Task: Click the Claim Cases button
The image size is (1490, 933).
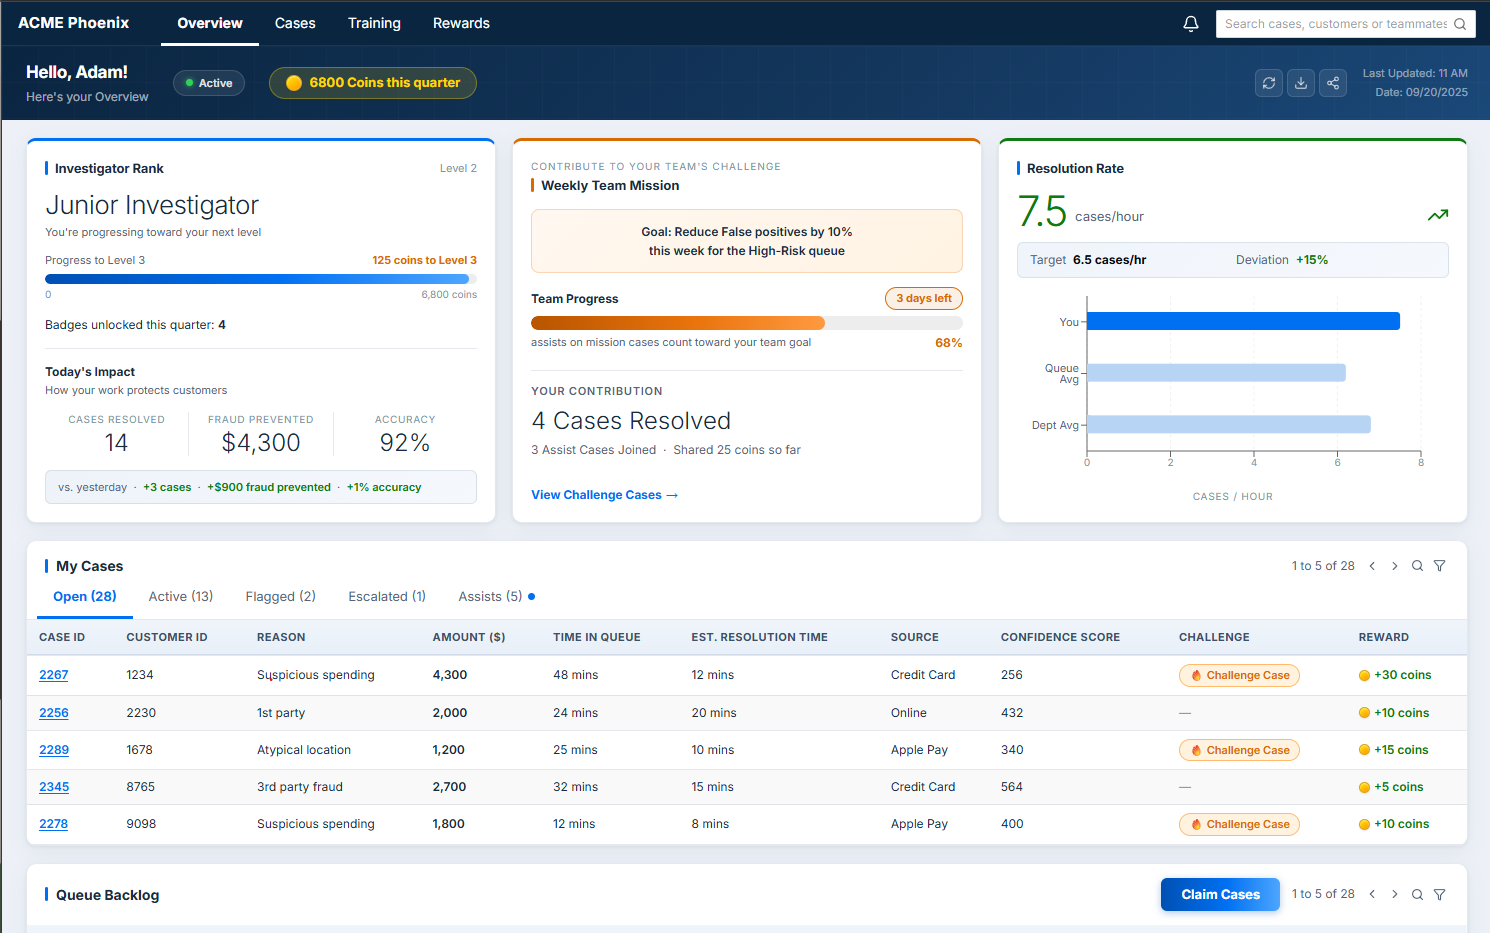Action: pyautogui.click(x=1220, y=895)
